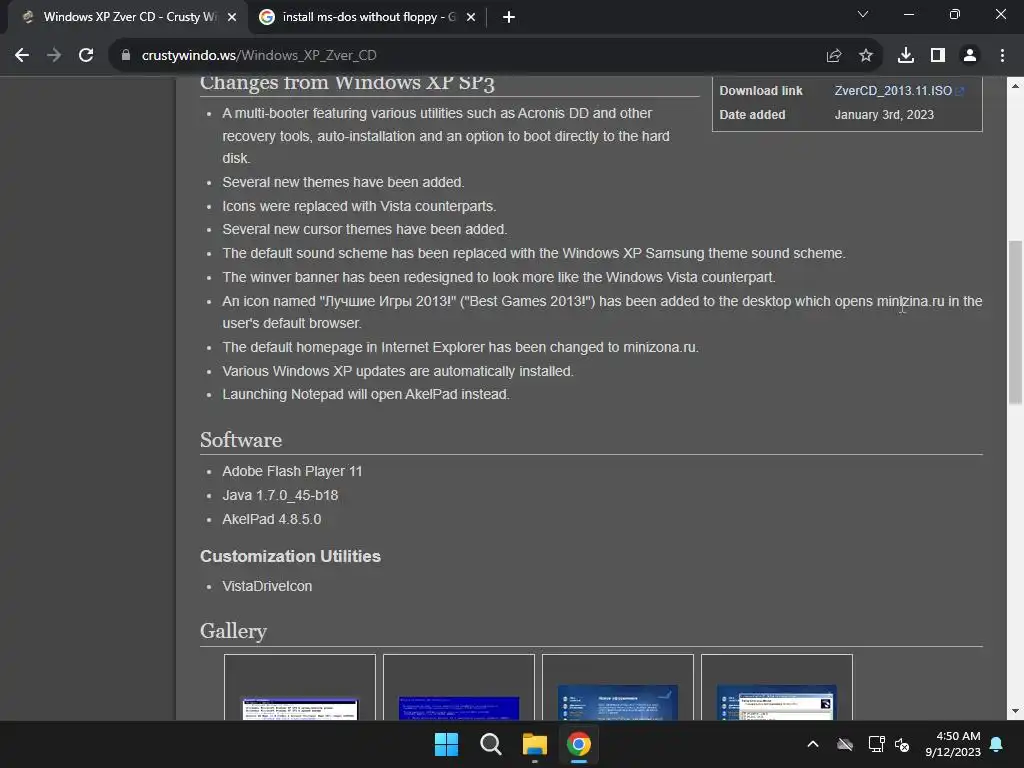Click 'Icons were replaced with Vista counterparts' text
The height and width of the screenshot is (768, 1024).
point(359,206)
